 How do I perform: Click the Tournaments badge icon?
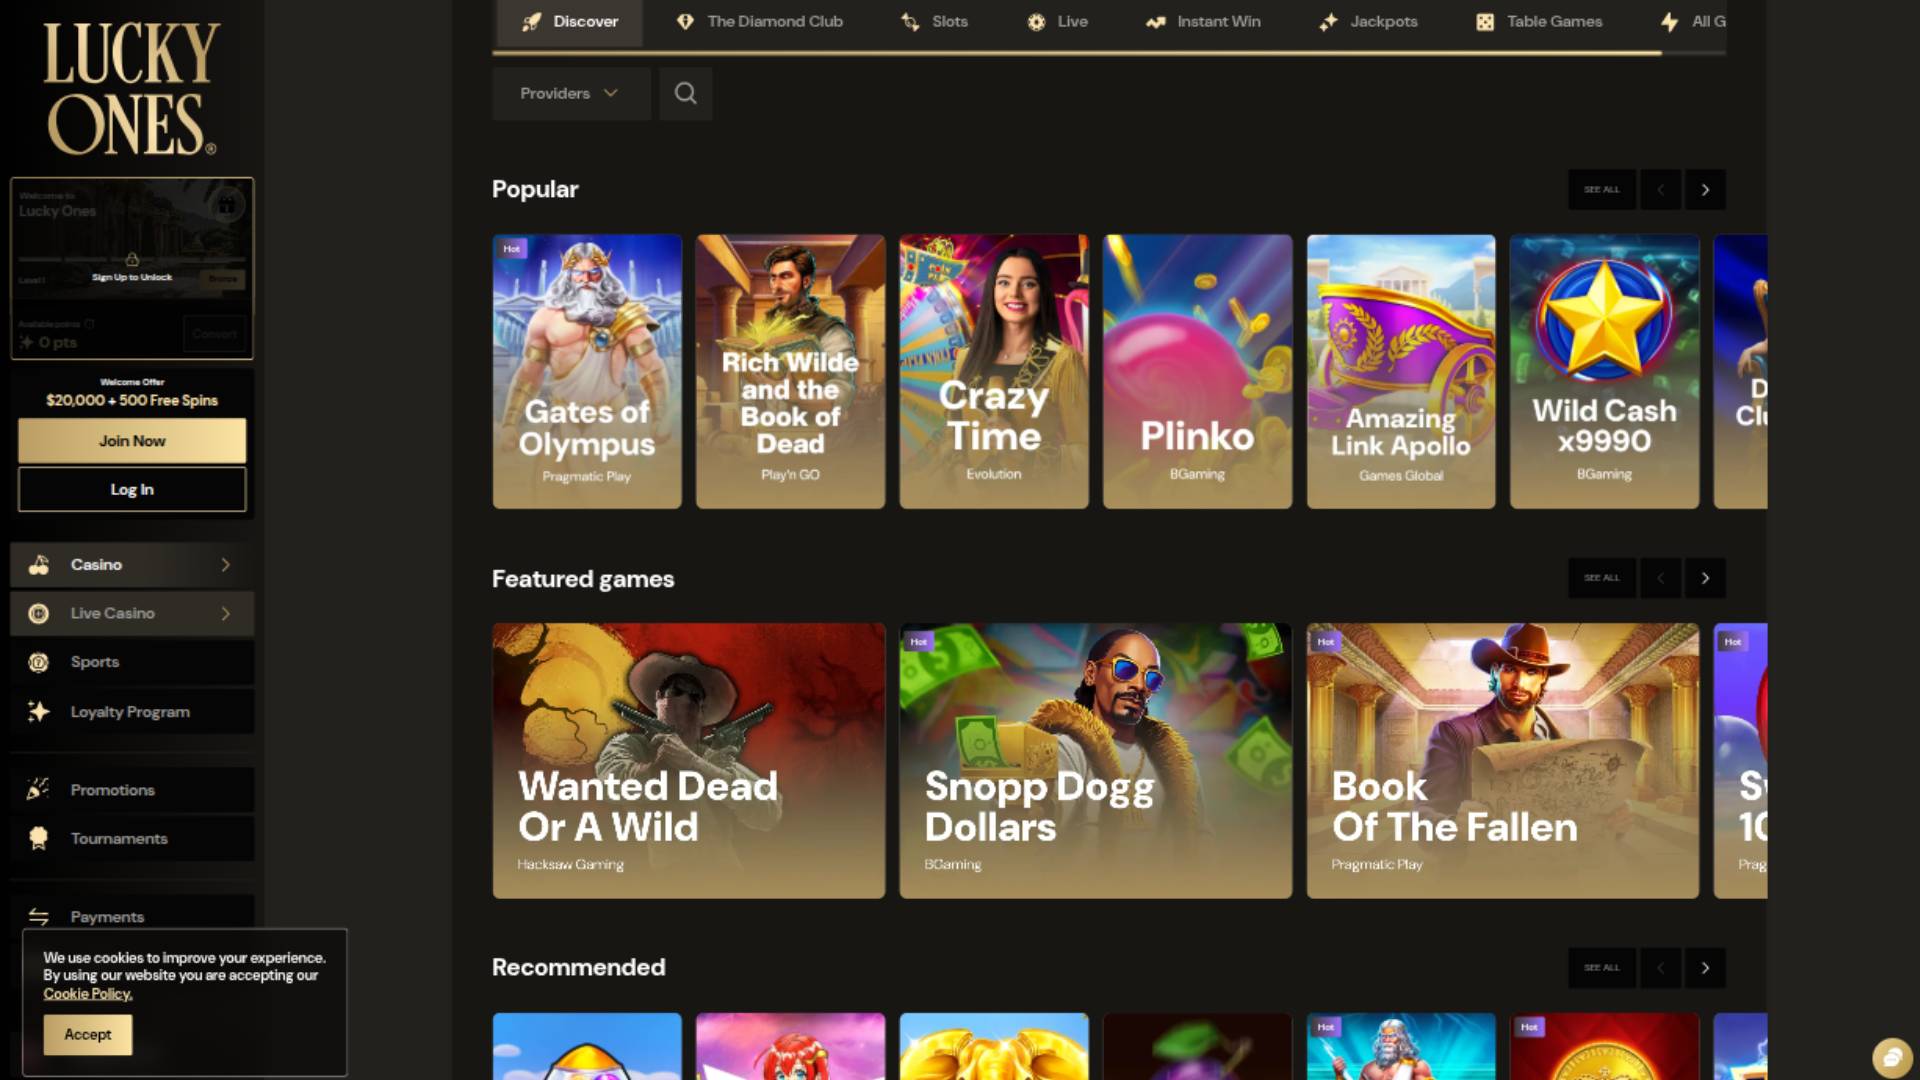(x=39, y=838)
